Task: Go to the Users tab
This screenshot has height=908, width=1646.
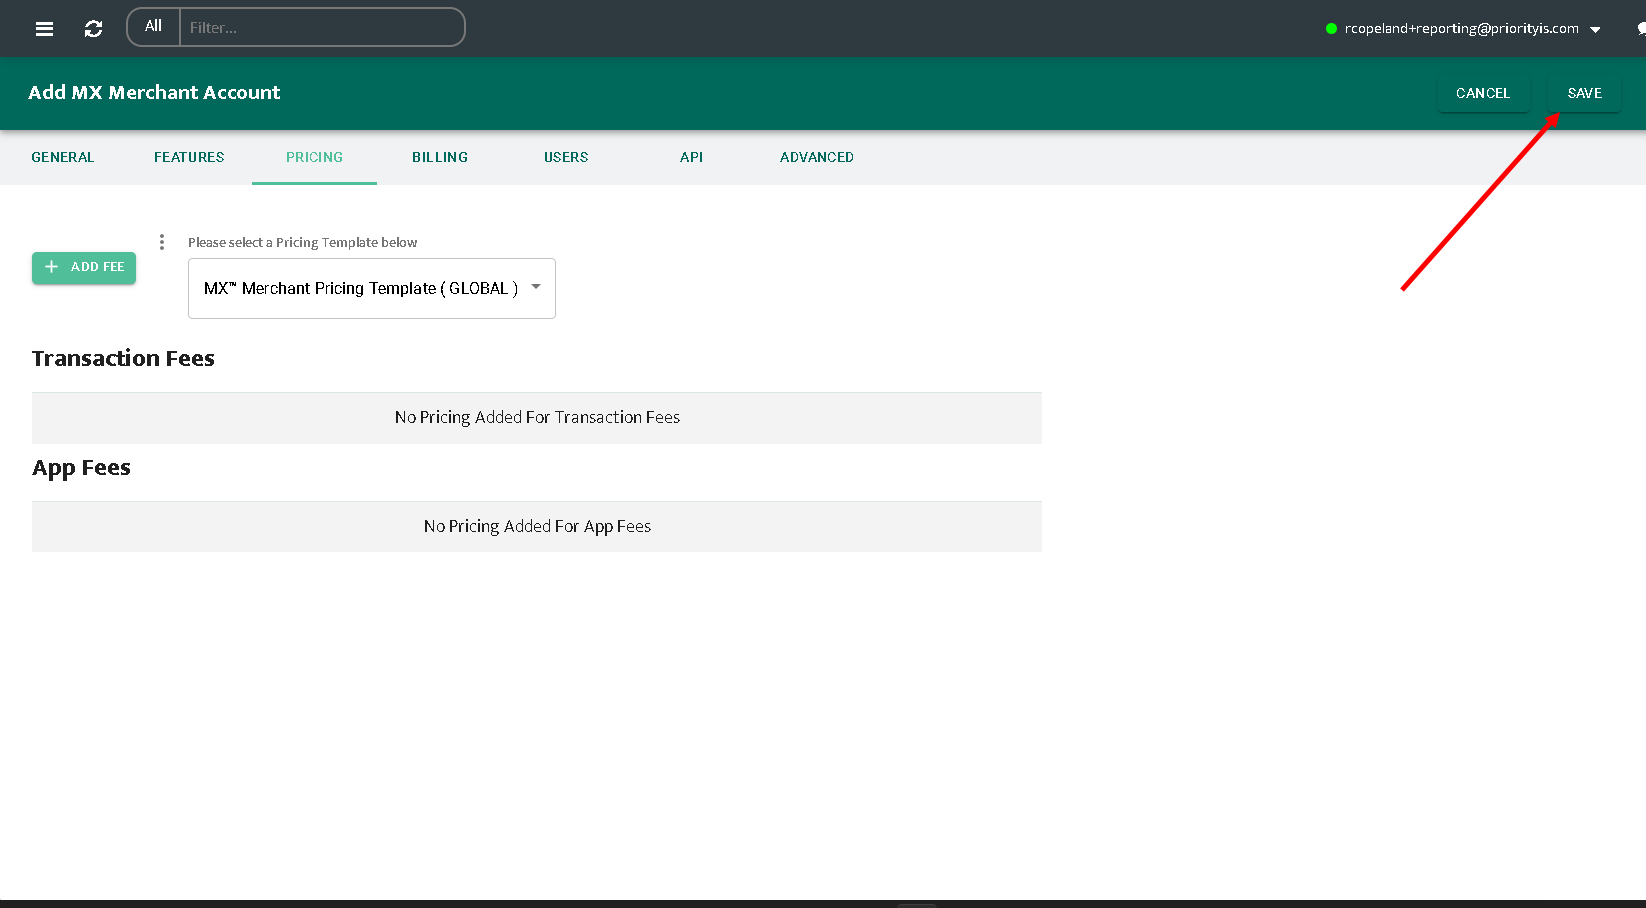Action: coord(566,157)
